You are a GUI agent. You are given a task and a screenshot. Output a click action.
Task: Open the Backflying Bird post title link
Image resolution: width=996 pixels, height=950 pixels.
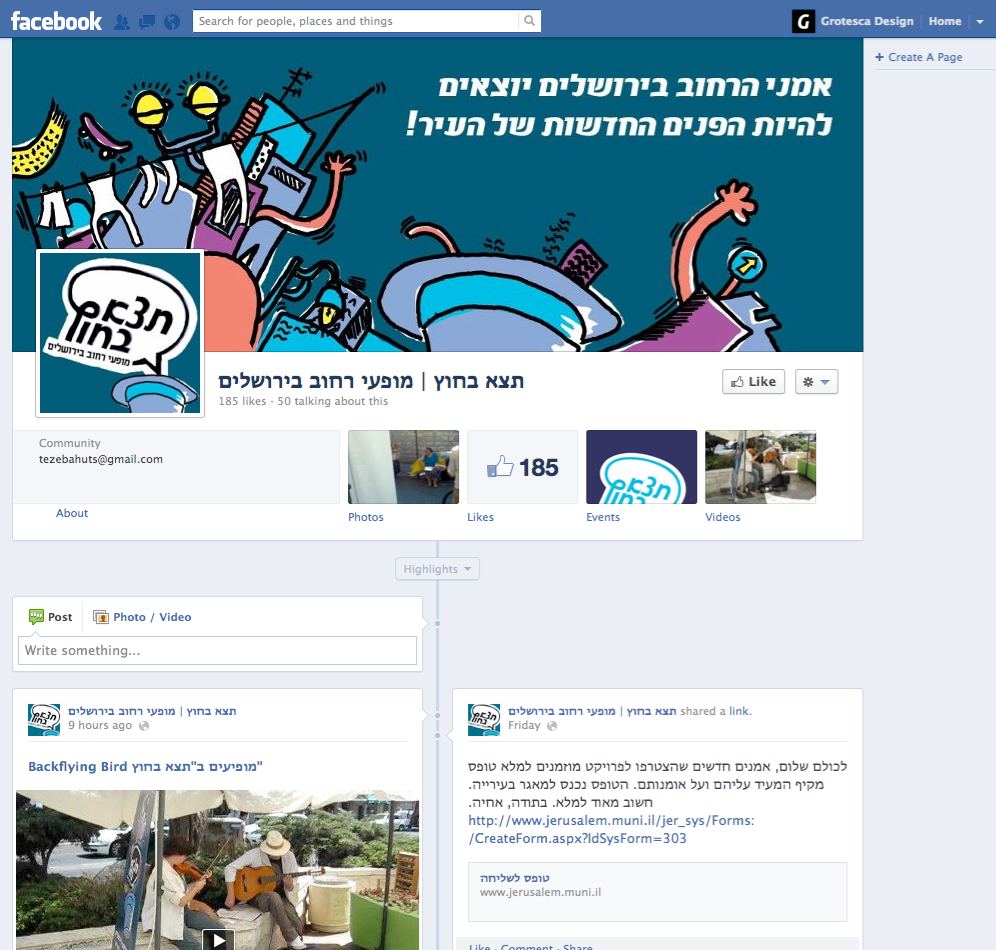click(145, 766)
